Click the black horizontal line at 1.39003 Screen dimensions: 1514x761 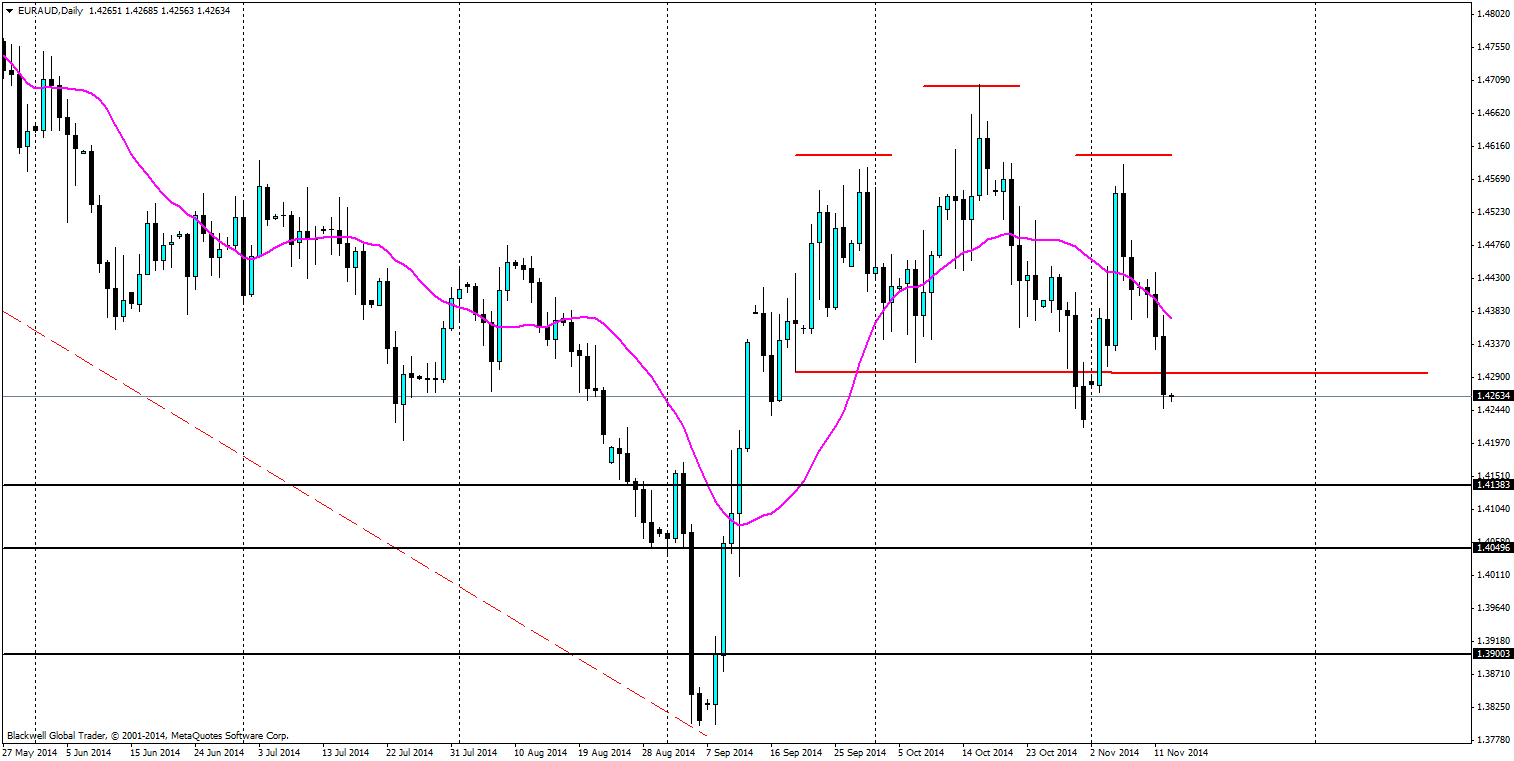737,654
